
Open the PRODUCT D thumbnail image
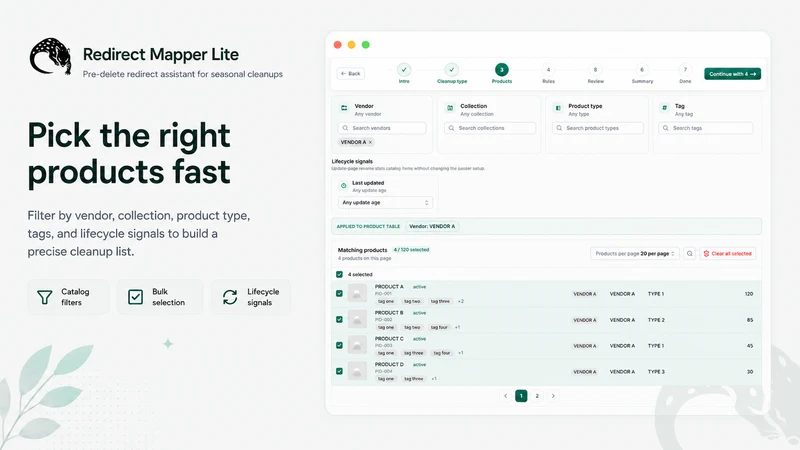[357, 371]
